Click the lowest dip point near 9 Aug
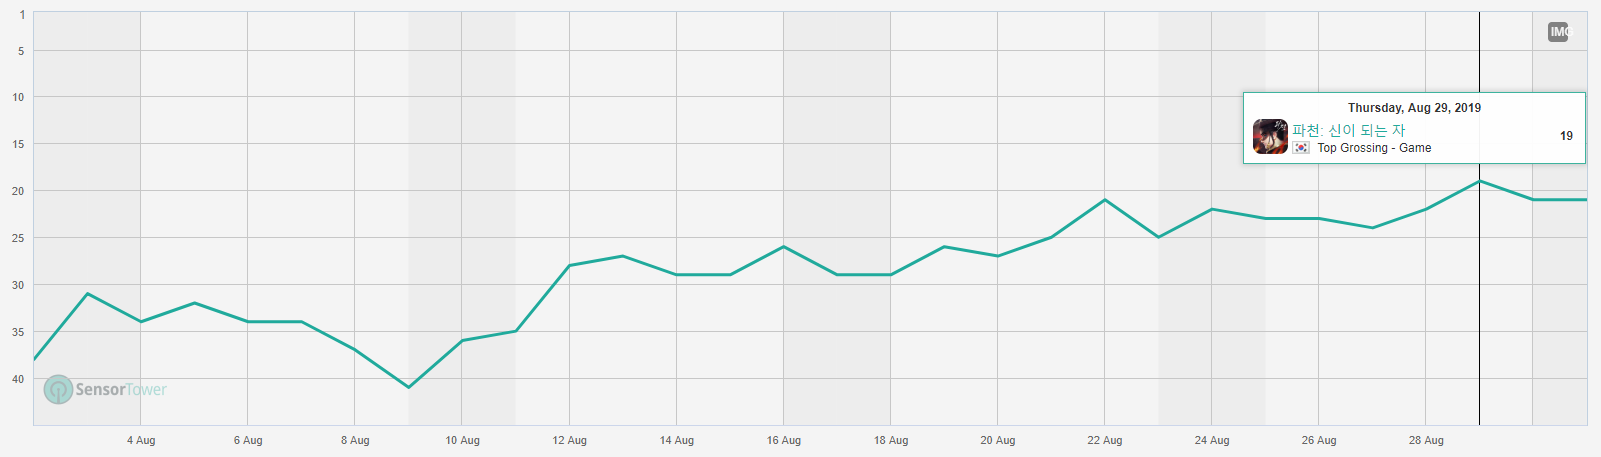Image resolution: width=1601 pixels, height=457 pixels. (x=408, y=387)
